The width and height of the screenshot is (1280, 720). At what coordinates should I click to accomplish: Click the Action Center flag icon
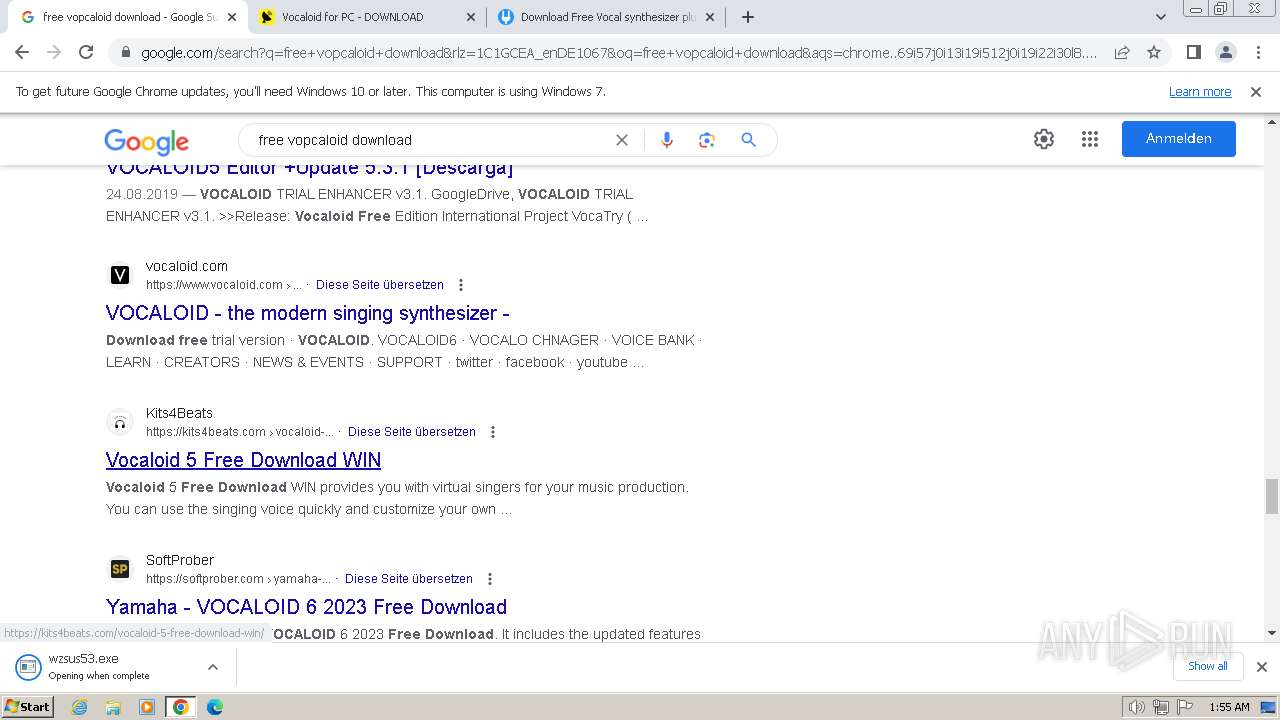[1186, 707]
